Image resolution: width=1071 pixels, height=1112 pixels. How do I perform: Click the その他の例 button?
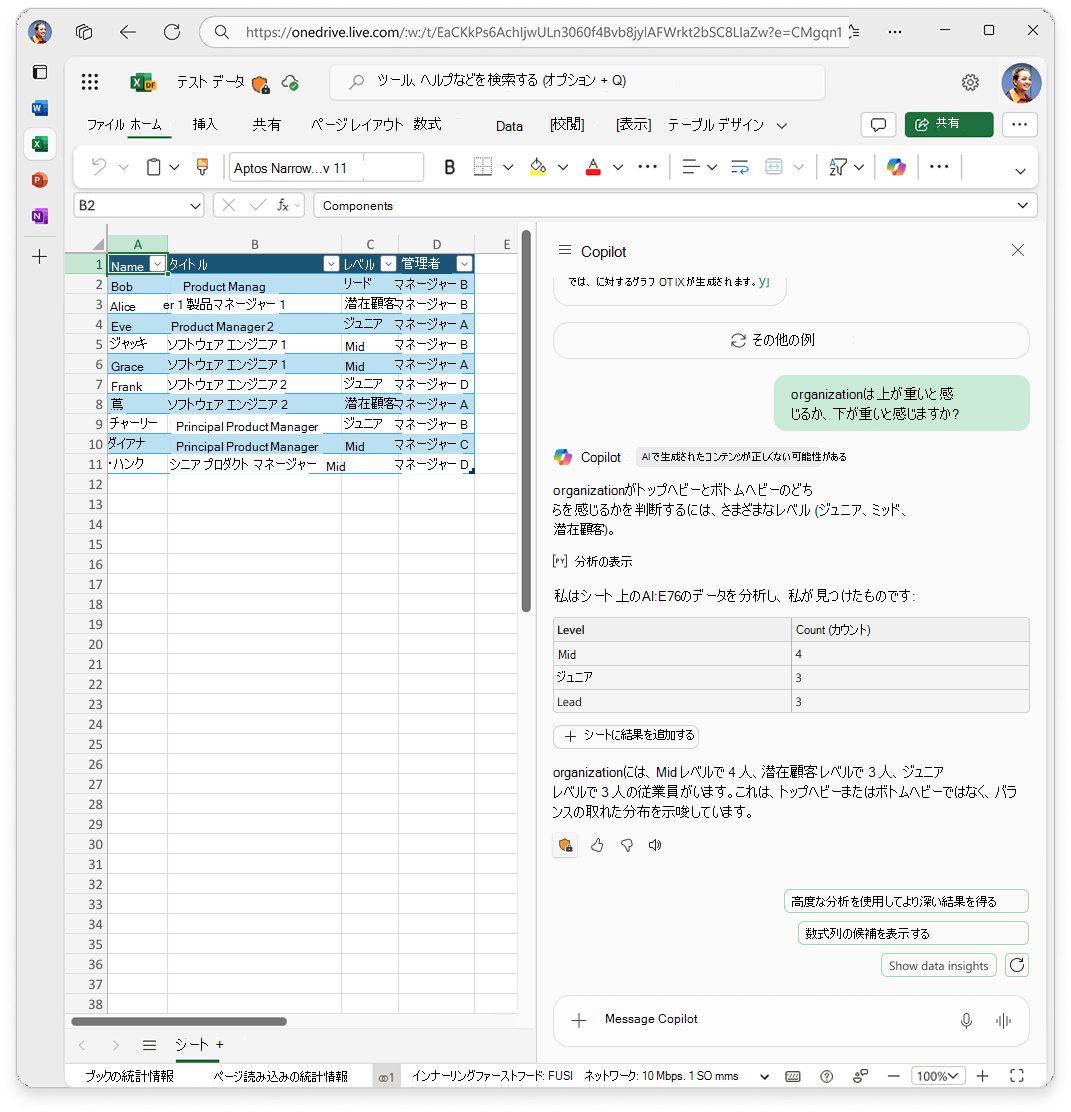tap(791, 340)
